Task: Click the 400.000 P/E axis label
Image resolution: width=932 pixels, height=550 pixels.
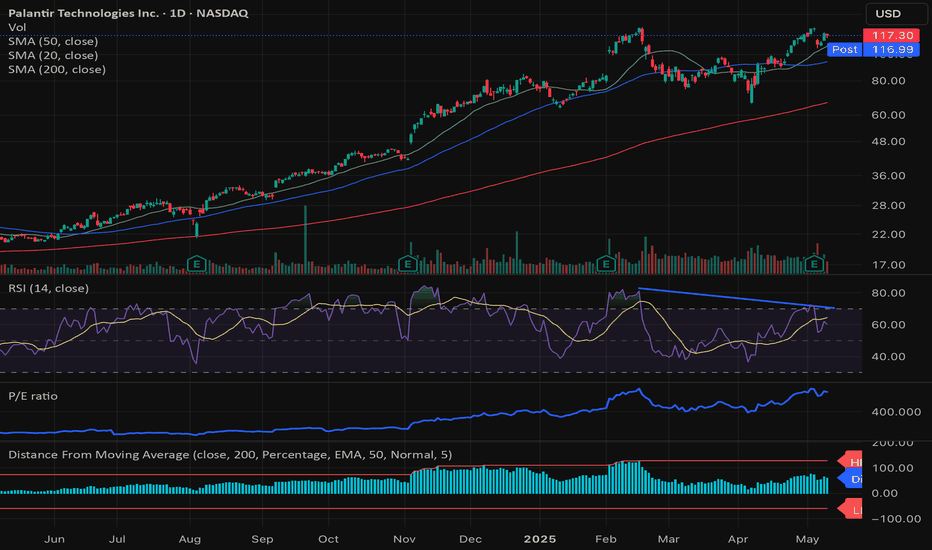Action: pyautogui.click(x=896, y=412)
